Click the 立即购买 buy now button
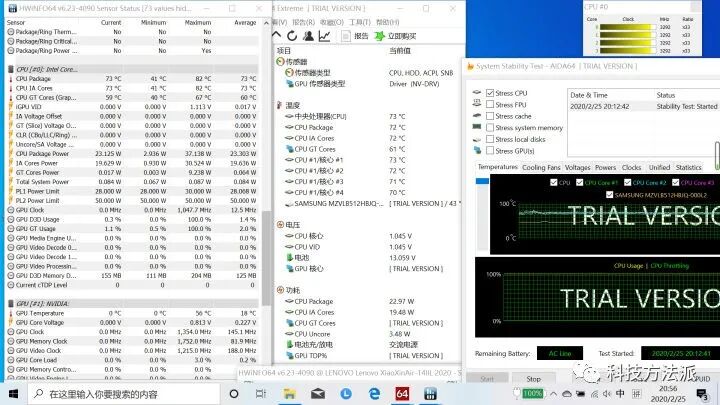This screenshot has width=720, height=405. 395,36
